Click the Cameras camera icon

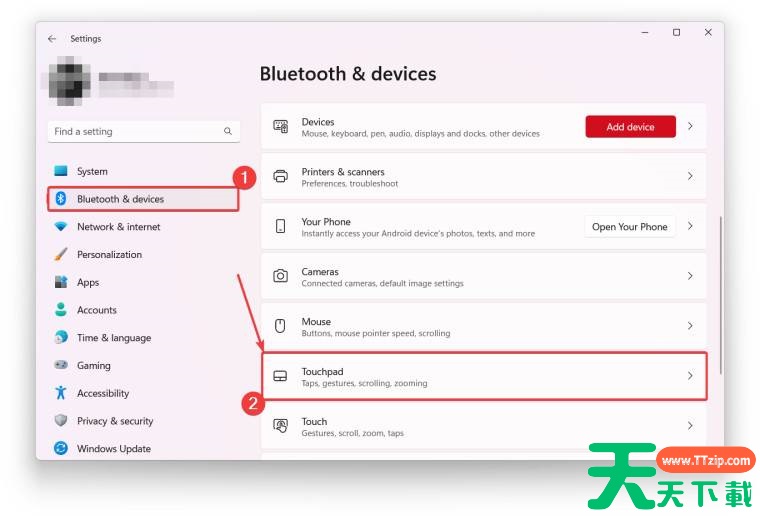pyautogui.click(x=280, y=276)
